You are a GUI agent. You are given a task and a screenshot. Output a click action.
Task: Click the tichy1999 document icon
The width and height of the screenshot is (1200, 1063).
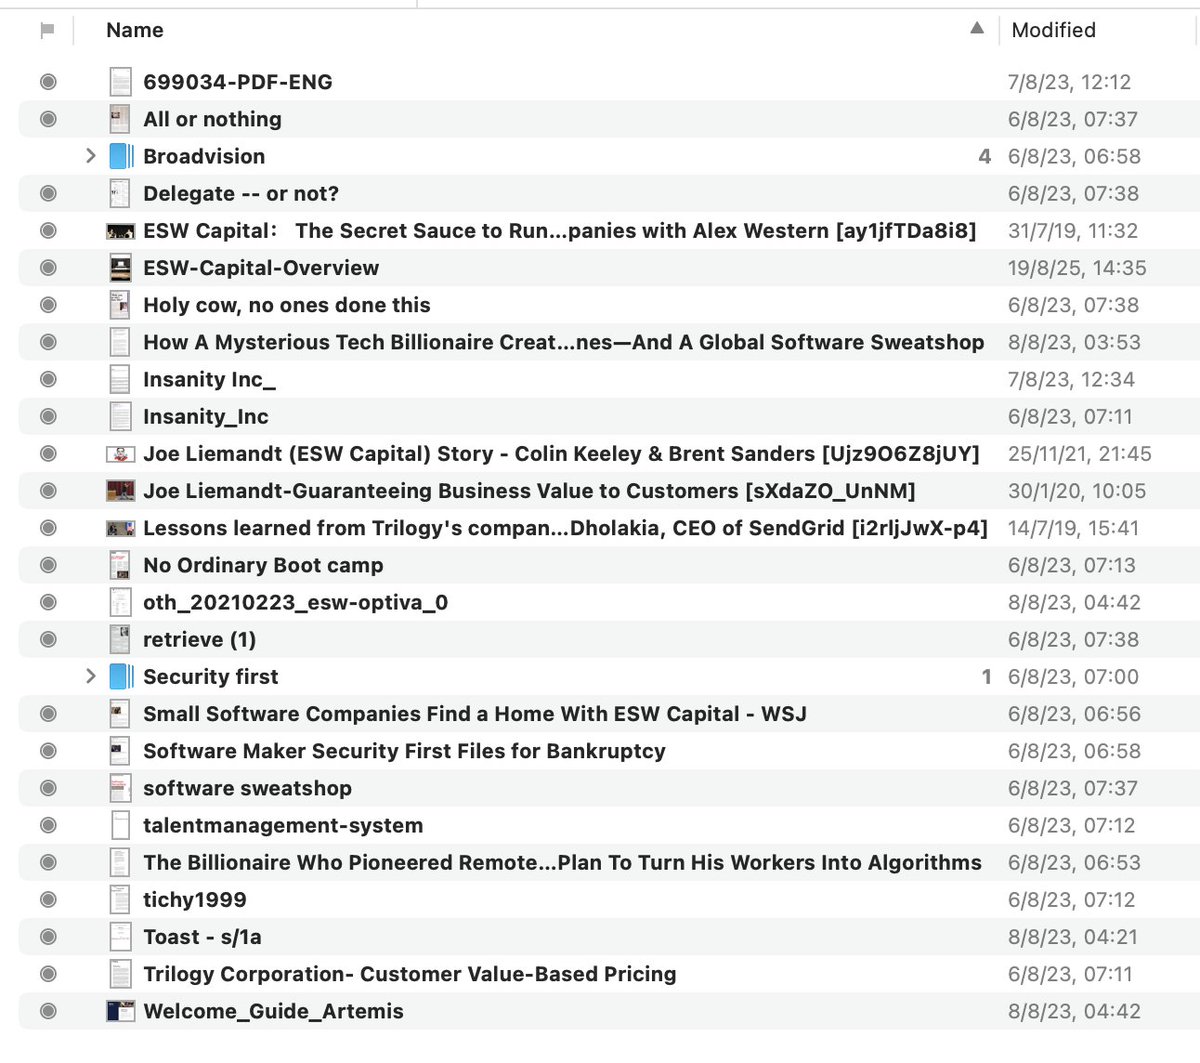tap(120, 899)
